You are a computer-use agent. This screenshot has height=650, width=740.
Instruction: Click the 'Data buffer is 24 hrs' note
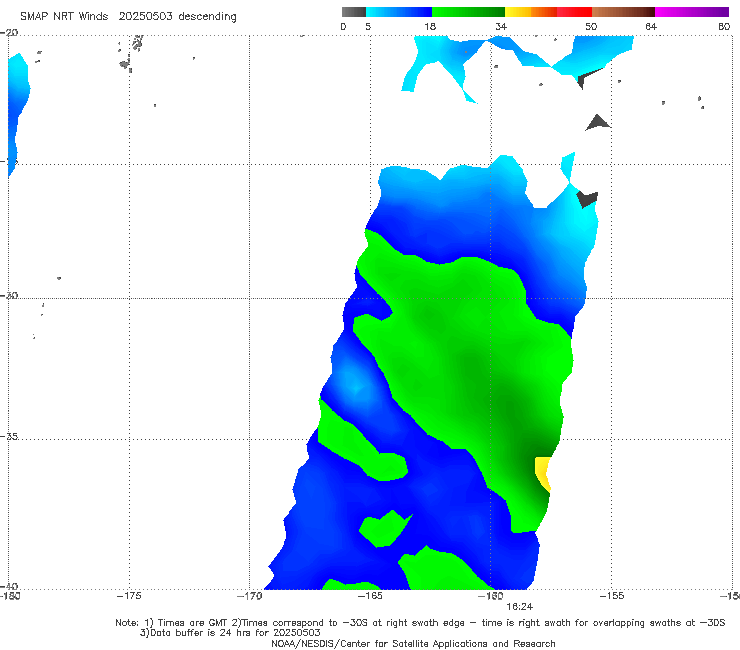tap(230, 633)
